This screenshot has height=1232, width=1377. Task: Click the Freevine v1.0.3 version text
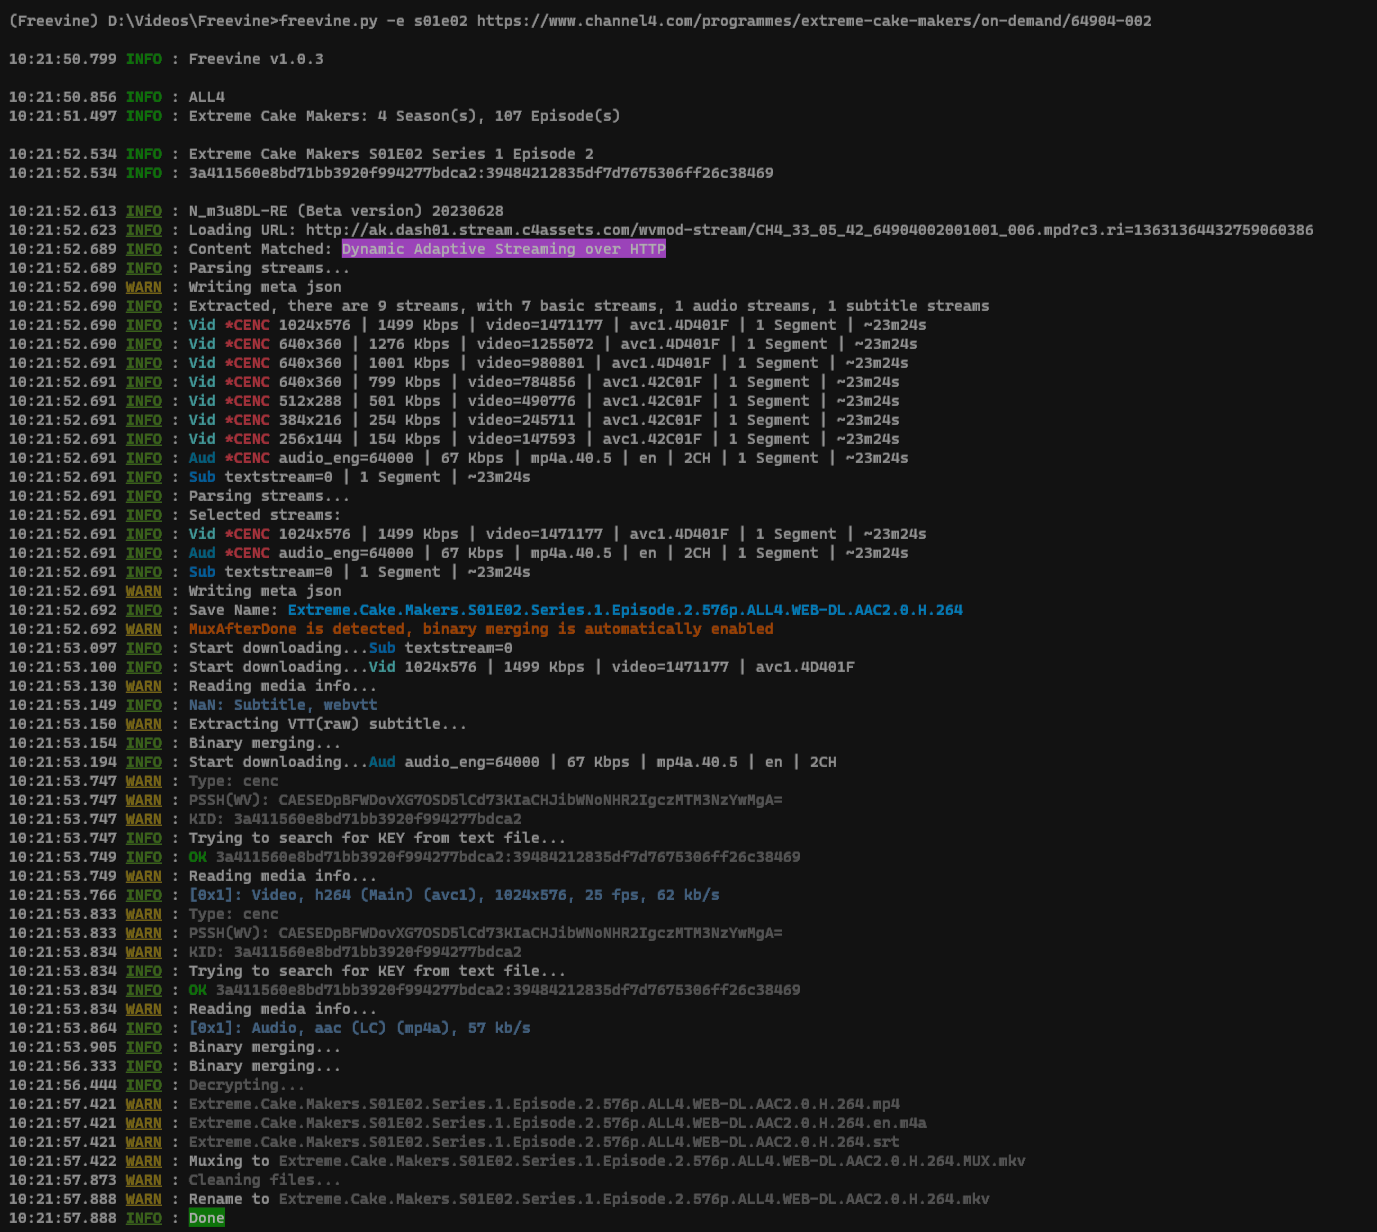pos(255,59)
